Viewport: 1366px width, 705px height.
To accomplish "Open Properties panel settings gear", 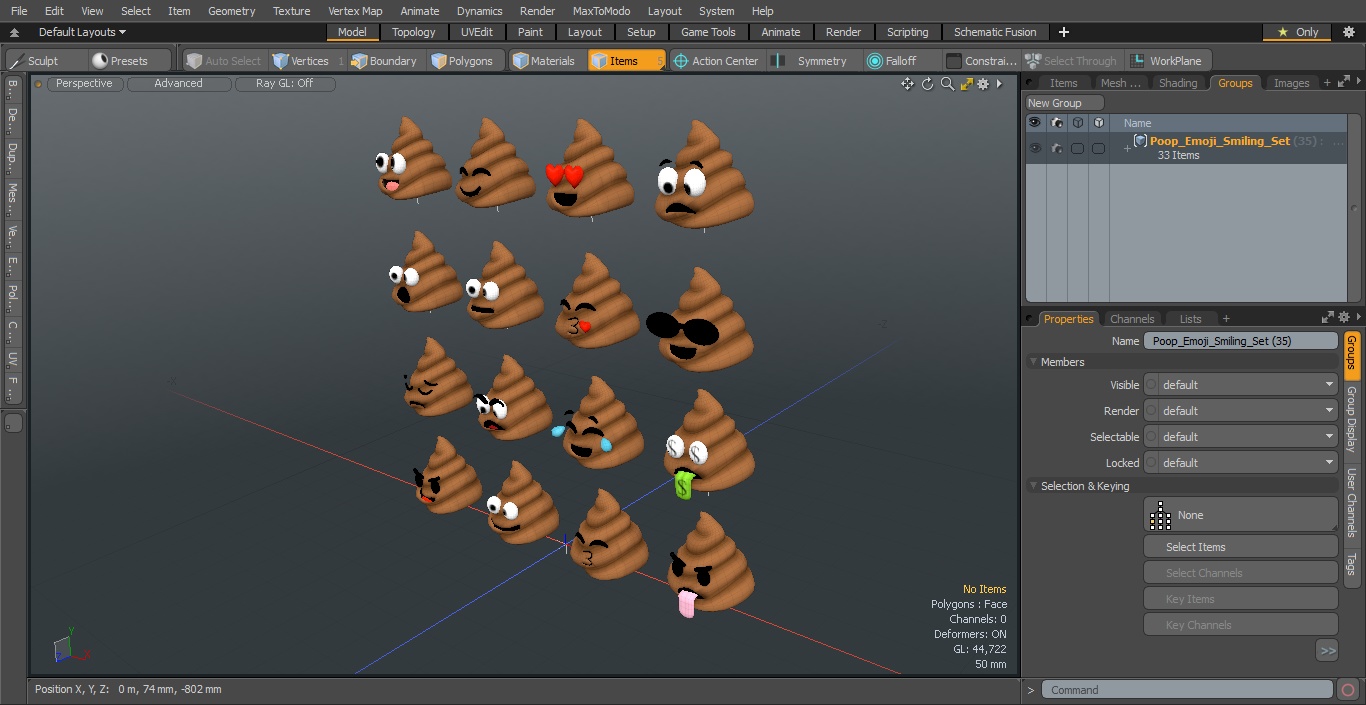I will (1344, 318).
